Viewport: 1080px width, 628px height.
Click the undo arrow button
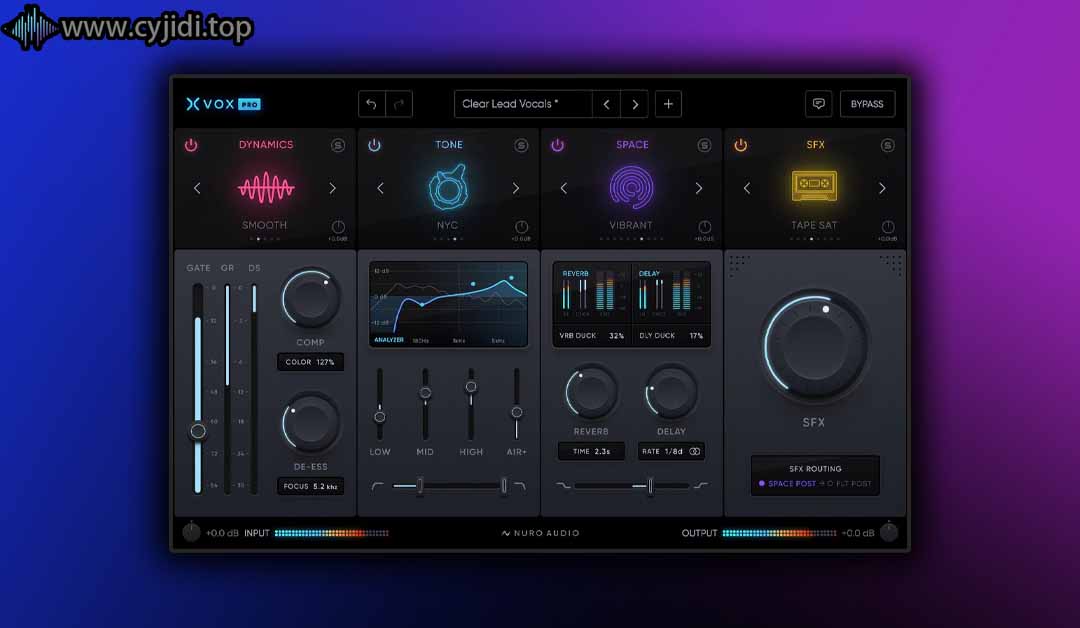pyautogui.click(x=372, y=104)
